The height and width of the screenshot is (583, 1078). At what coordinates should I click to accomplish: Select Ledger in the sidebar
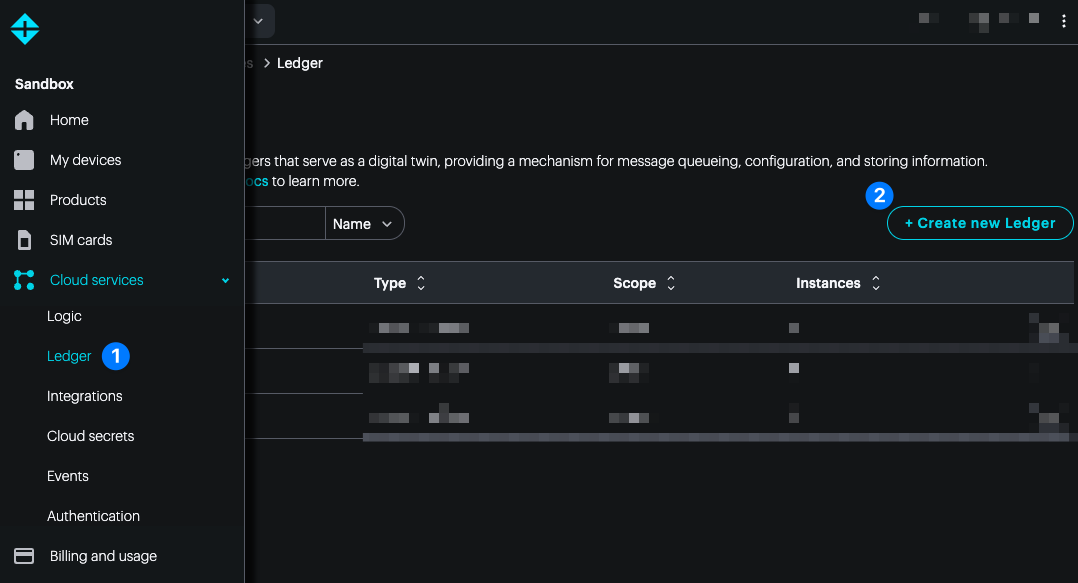(69, 356)
